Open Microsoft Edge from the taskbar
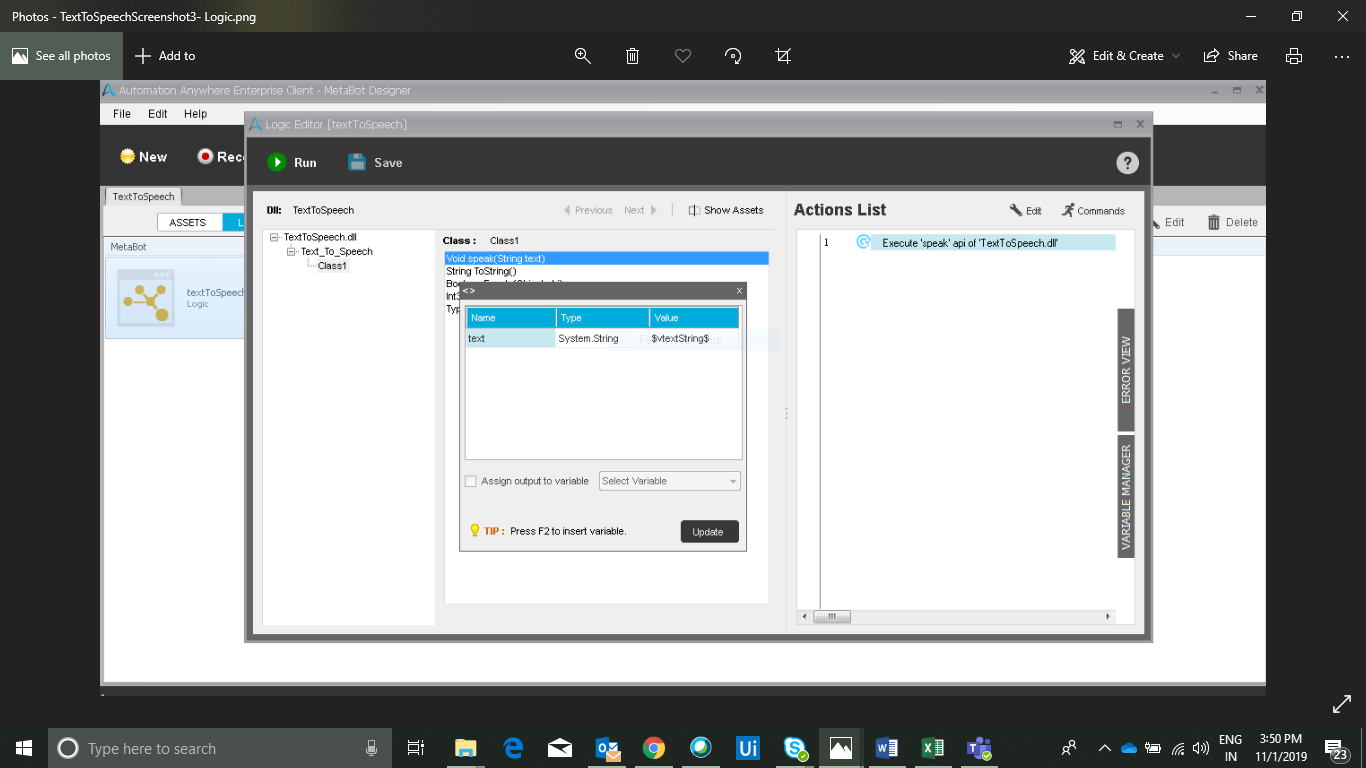1366x768 pixels. [x=514, y=748]
